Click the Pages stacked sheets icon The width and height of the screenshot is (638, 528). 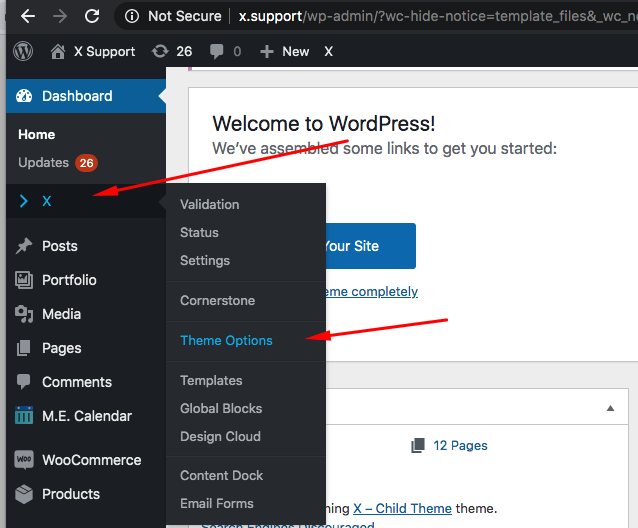pyautogui.click(x=24, y=348)
